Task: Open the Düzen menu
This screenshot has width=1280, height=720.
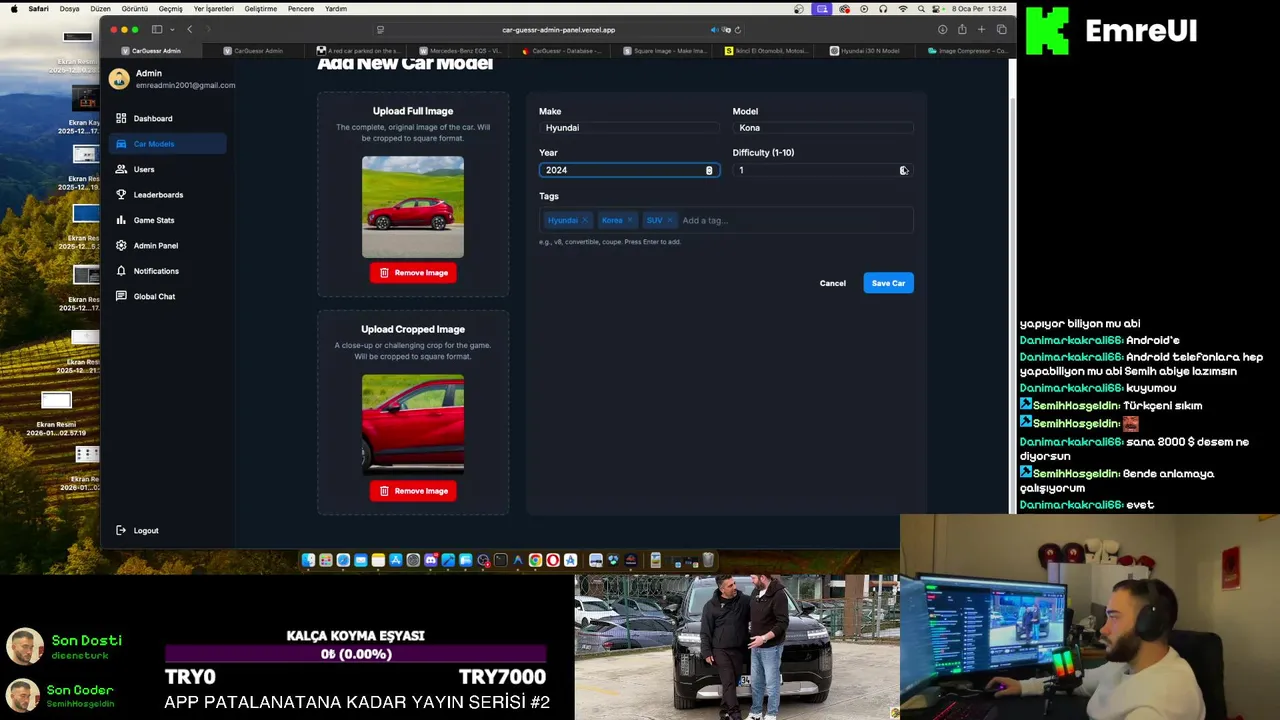Action: pos(100,9)
